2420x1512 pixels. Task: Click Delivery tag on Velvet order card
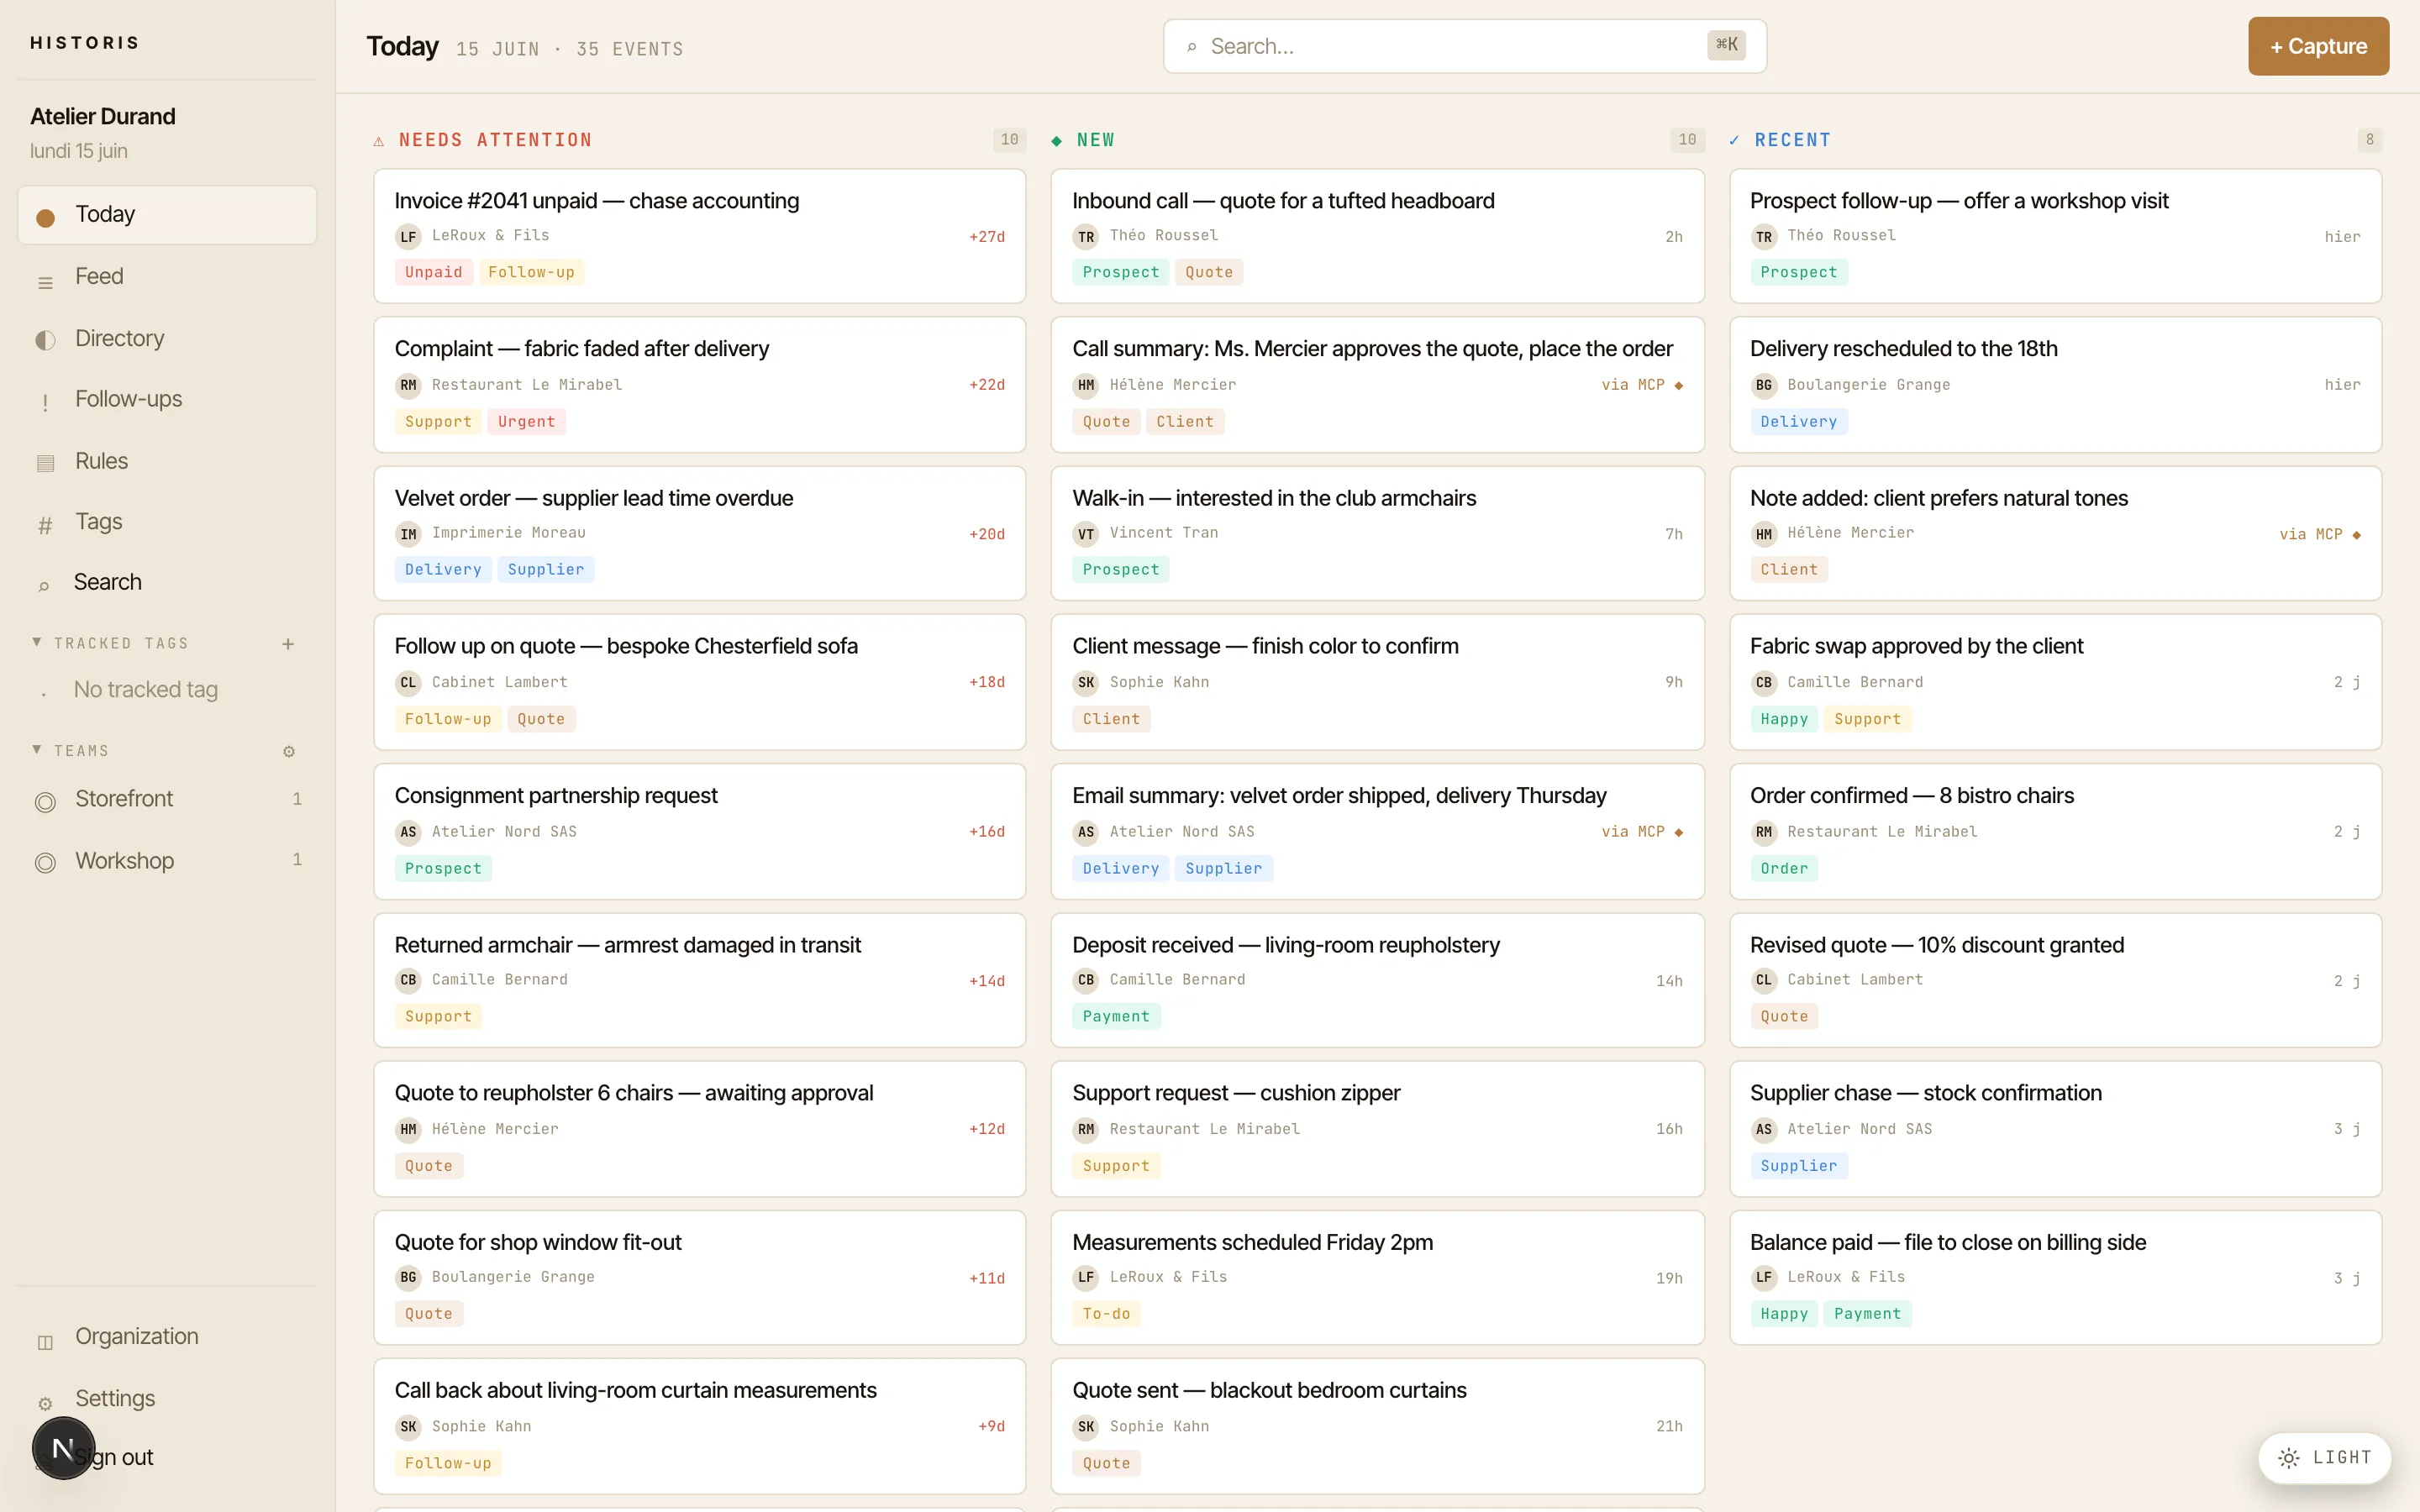tap(443, 570)
